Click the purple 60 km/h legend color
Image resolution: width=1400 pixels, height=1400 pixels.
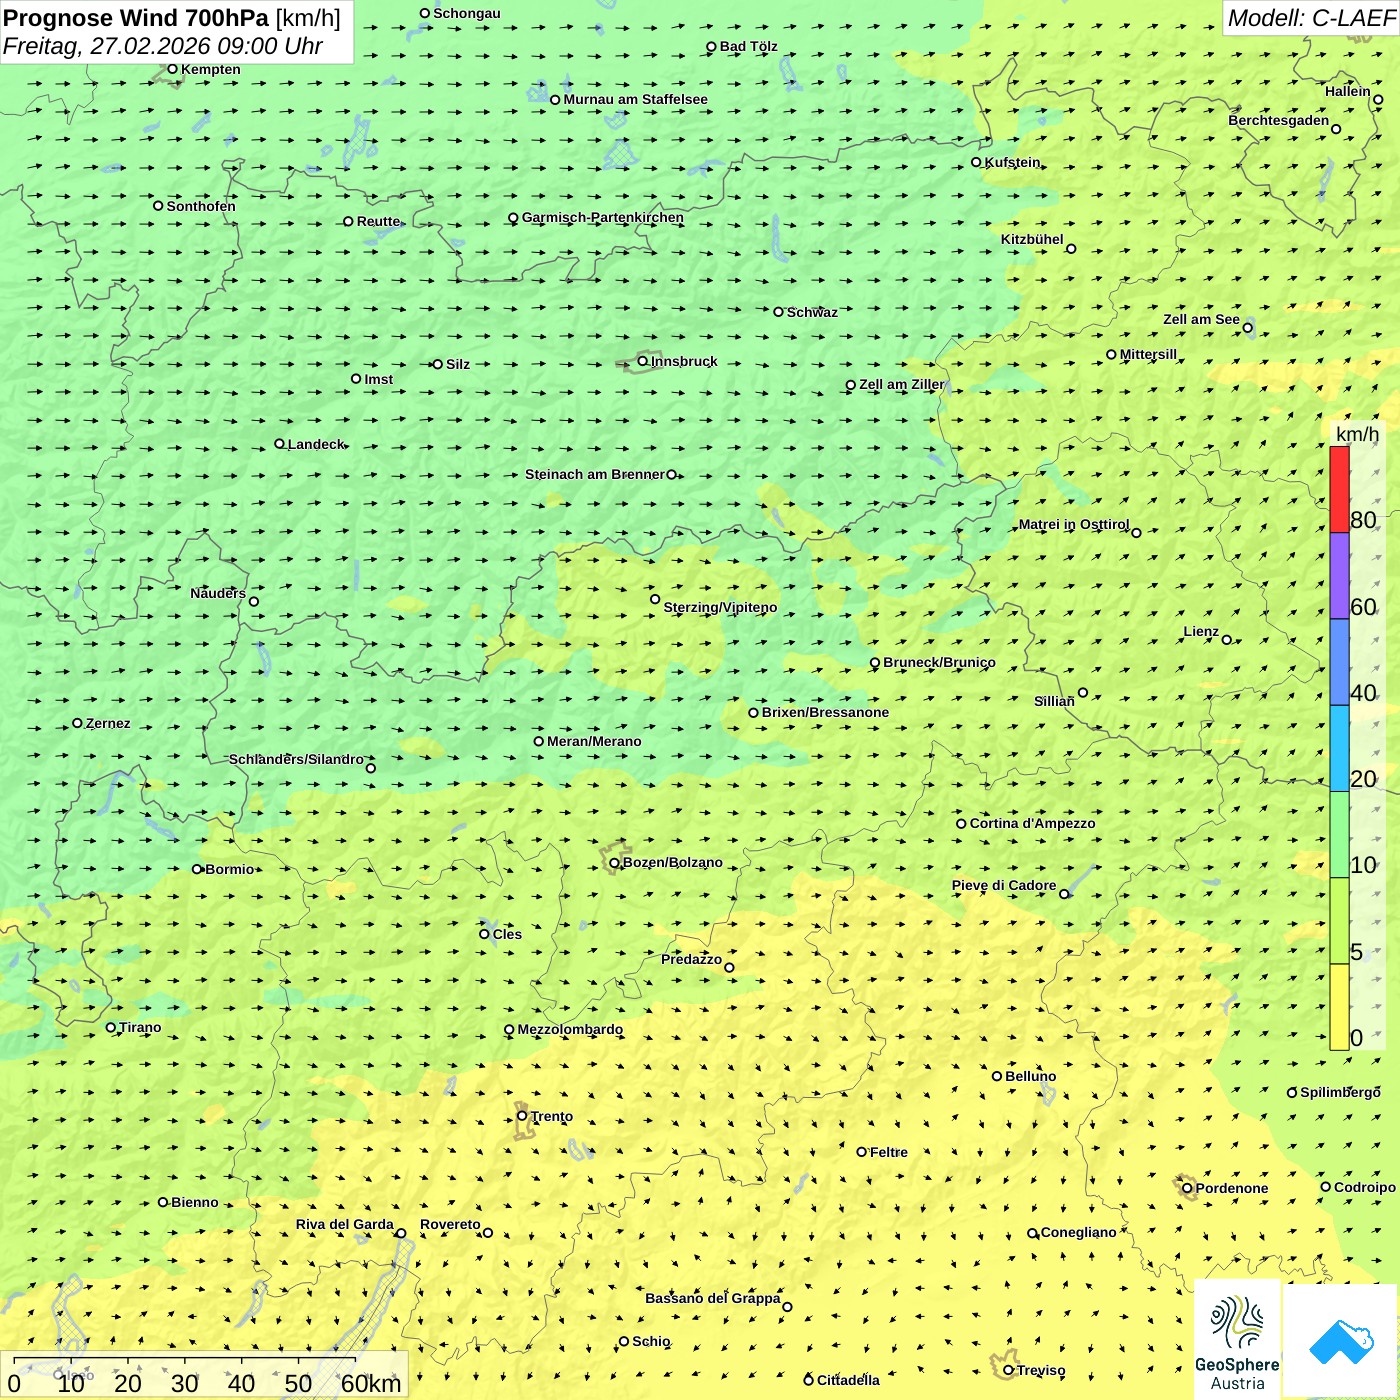1339,576
